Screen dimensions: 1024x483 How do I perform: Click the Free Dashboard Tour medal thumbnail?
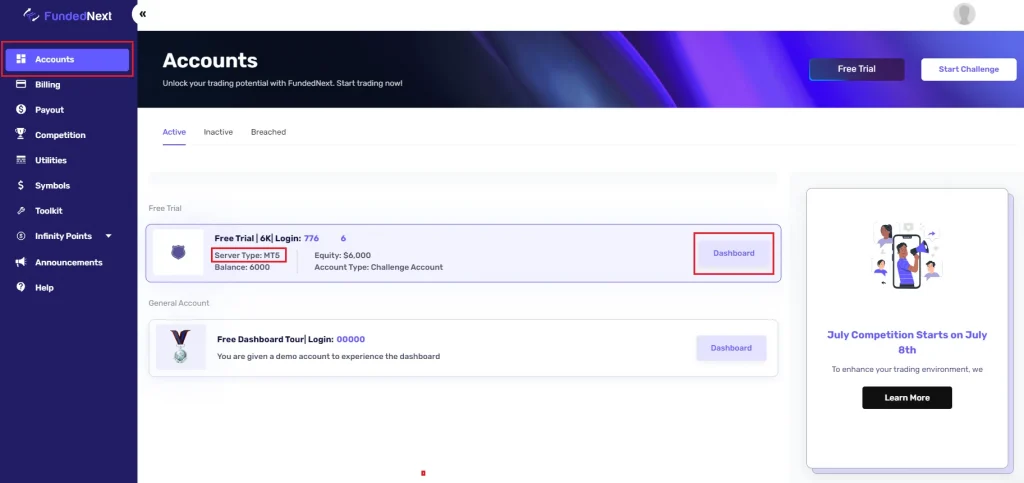[x=180, y=347]
